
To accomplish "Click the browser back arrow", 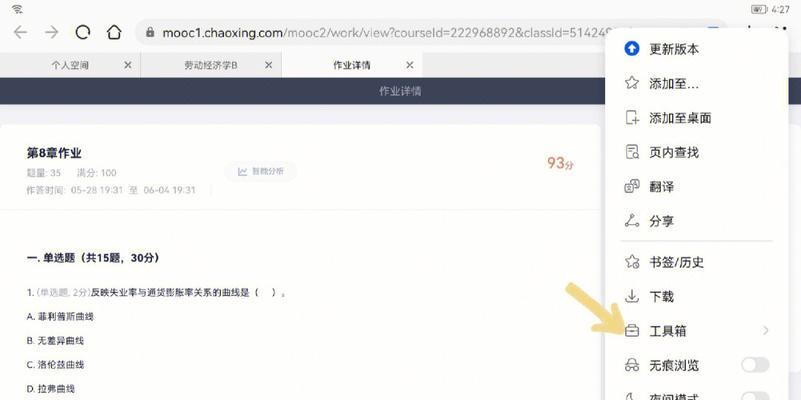I will pyautogui.click(x=20, y=33).
